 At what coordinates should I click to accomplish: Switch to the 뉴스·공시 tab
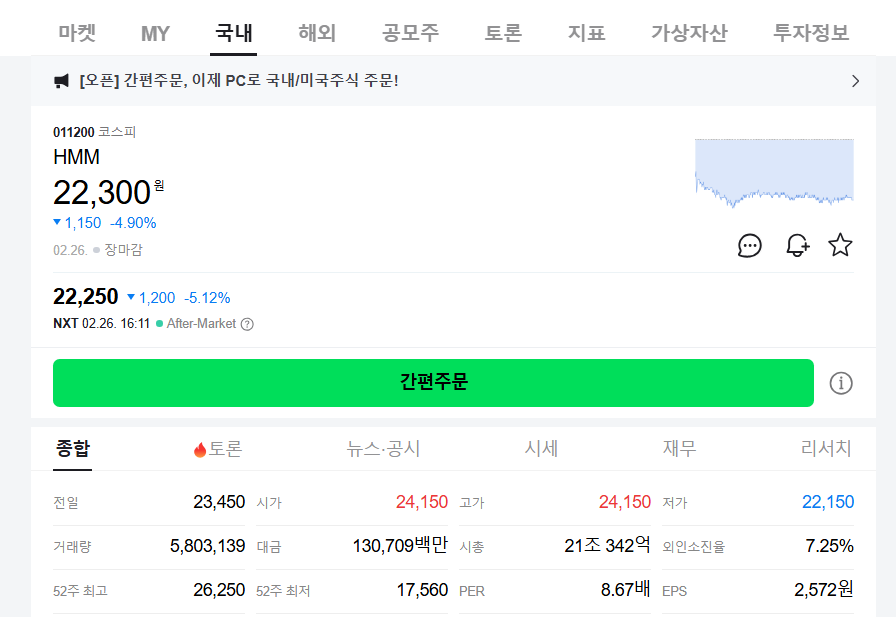(383, 449)
